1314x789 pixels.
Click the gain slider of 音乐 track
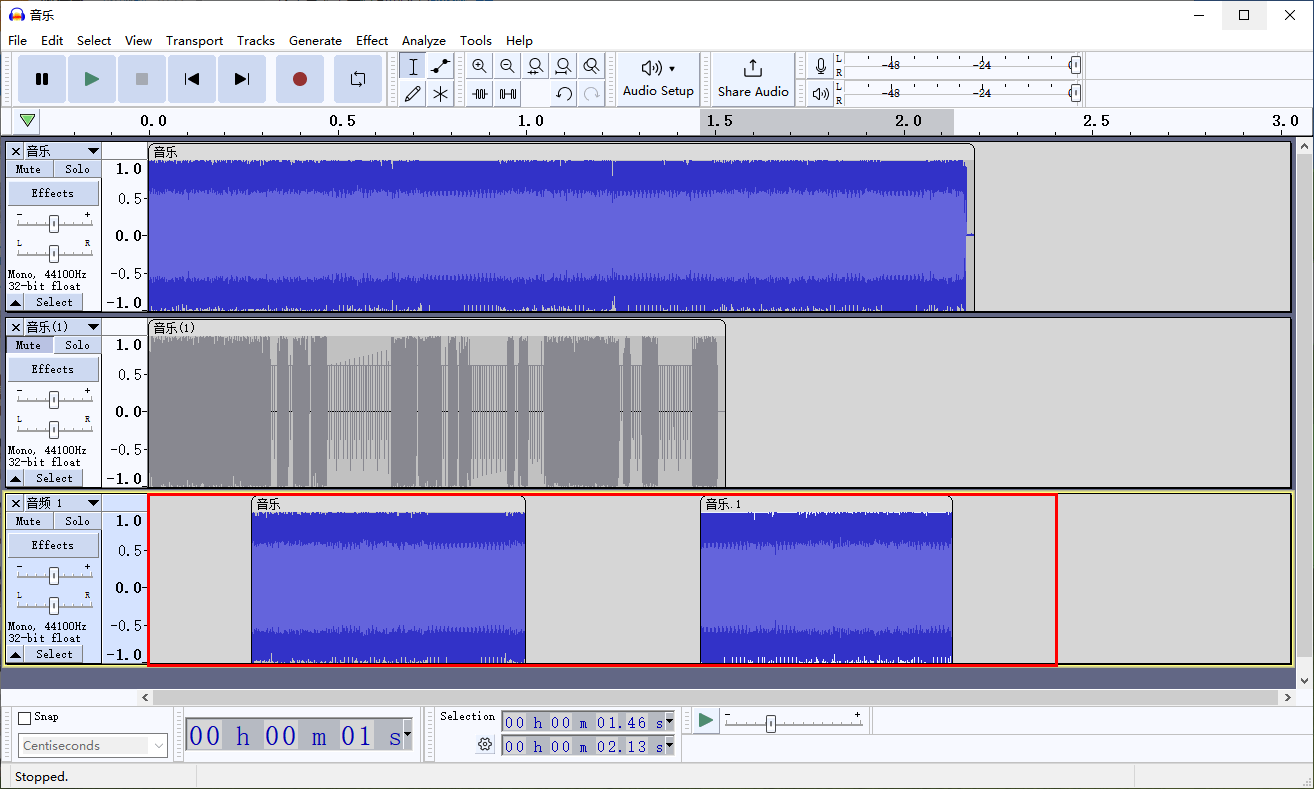point(54,224)
